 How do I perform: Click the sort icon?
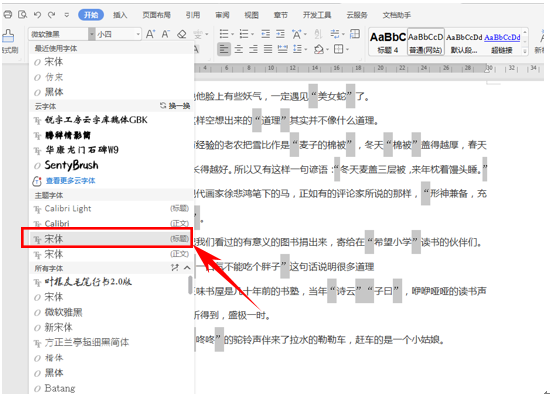(x=318, y=34)
